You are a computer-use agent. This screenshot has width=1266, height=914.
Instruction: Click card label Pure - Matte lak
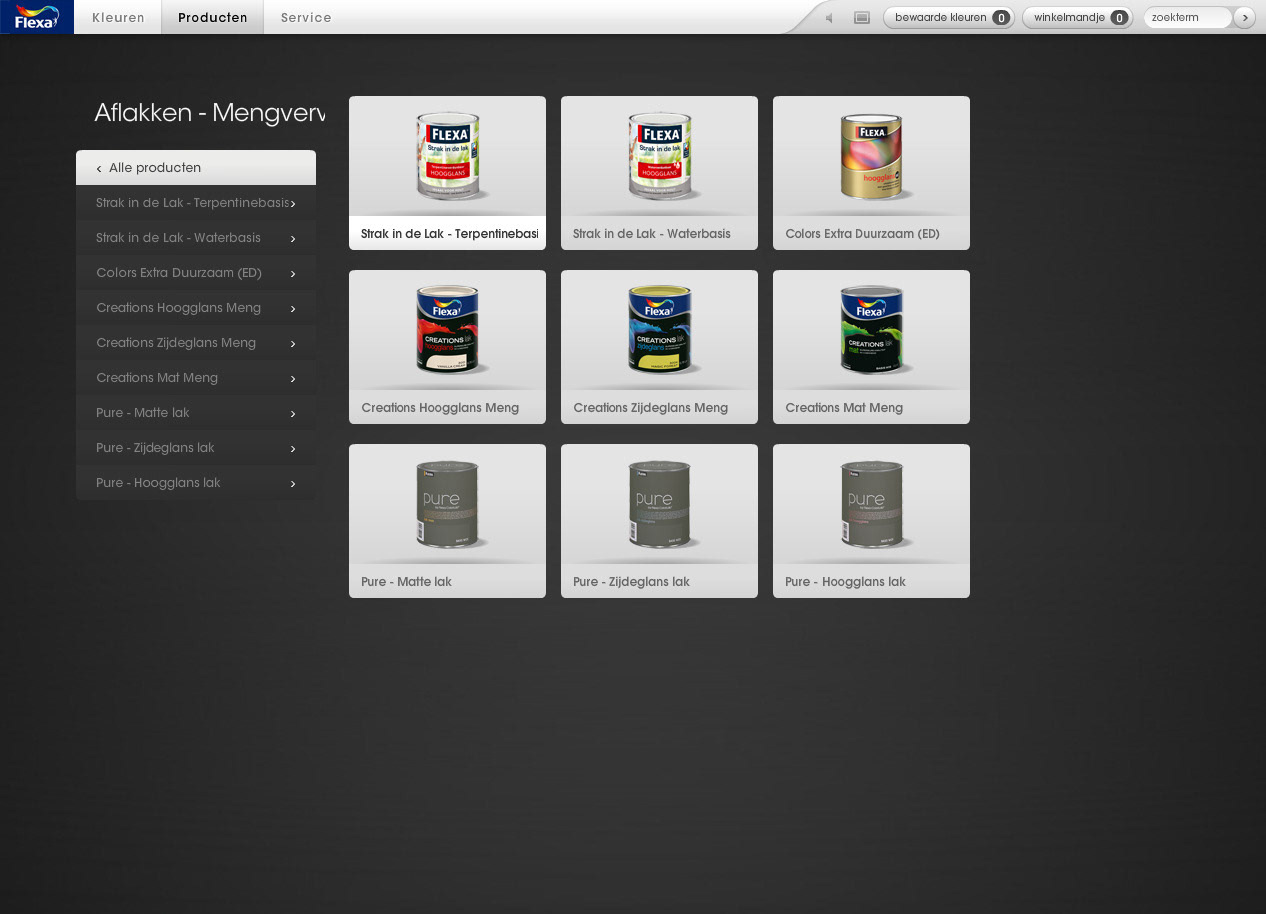coord(406,582)
